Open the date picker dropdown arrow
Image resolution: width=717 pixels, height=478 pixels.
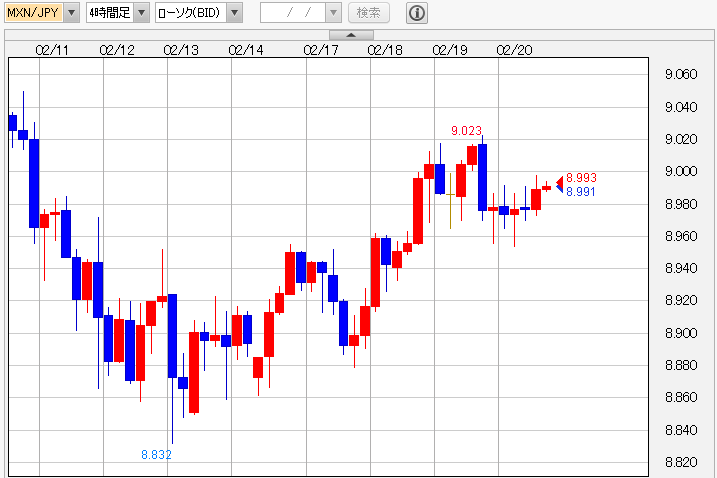point(333,13)
